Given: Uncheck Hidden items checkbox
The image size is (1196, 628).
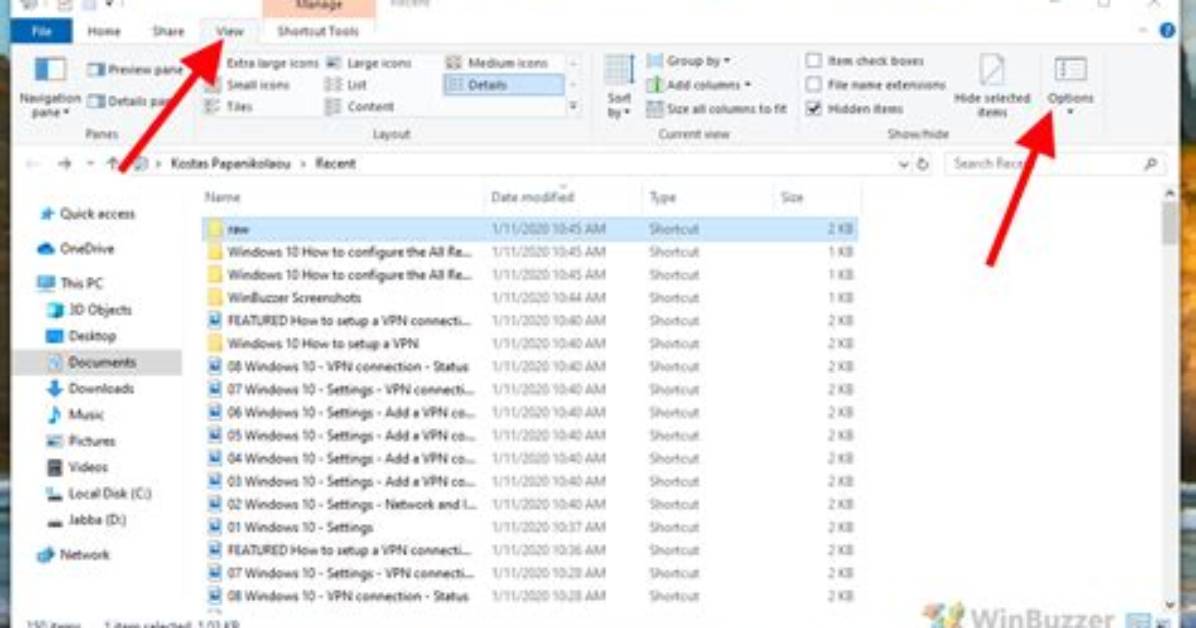Looking at the screenshot, I should tap(814, 109).
